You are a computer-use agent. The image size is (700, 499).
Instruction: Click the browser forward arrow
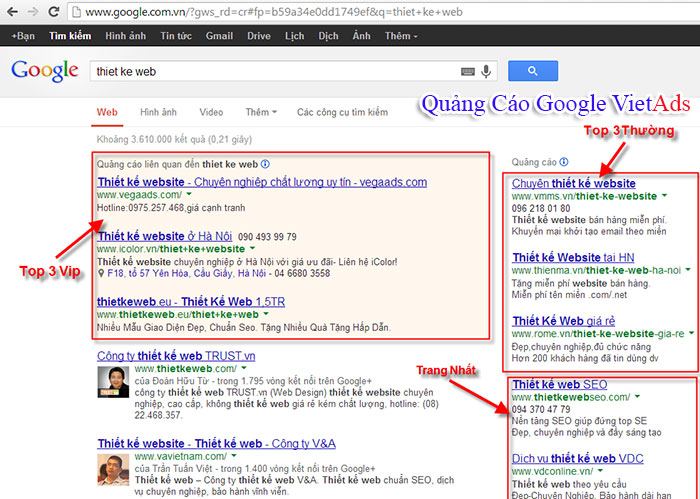pyautogui.click(x=33, y=12)
